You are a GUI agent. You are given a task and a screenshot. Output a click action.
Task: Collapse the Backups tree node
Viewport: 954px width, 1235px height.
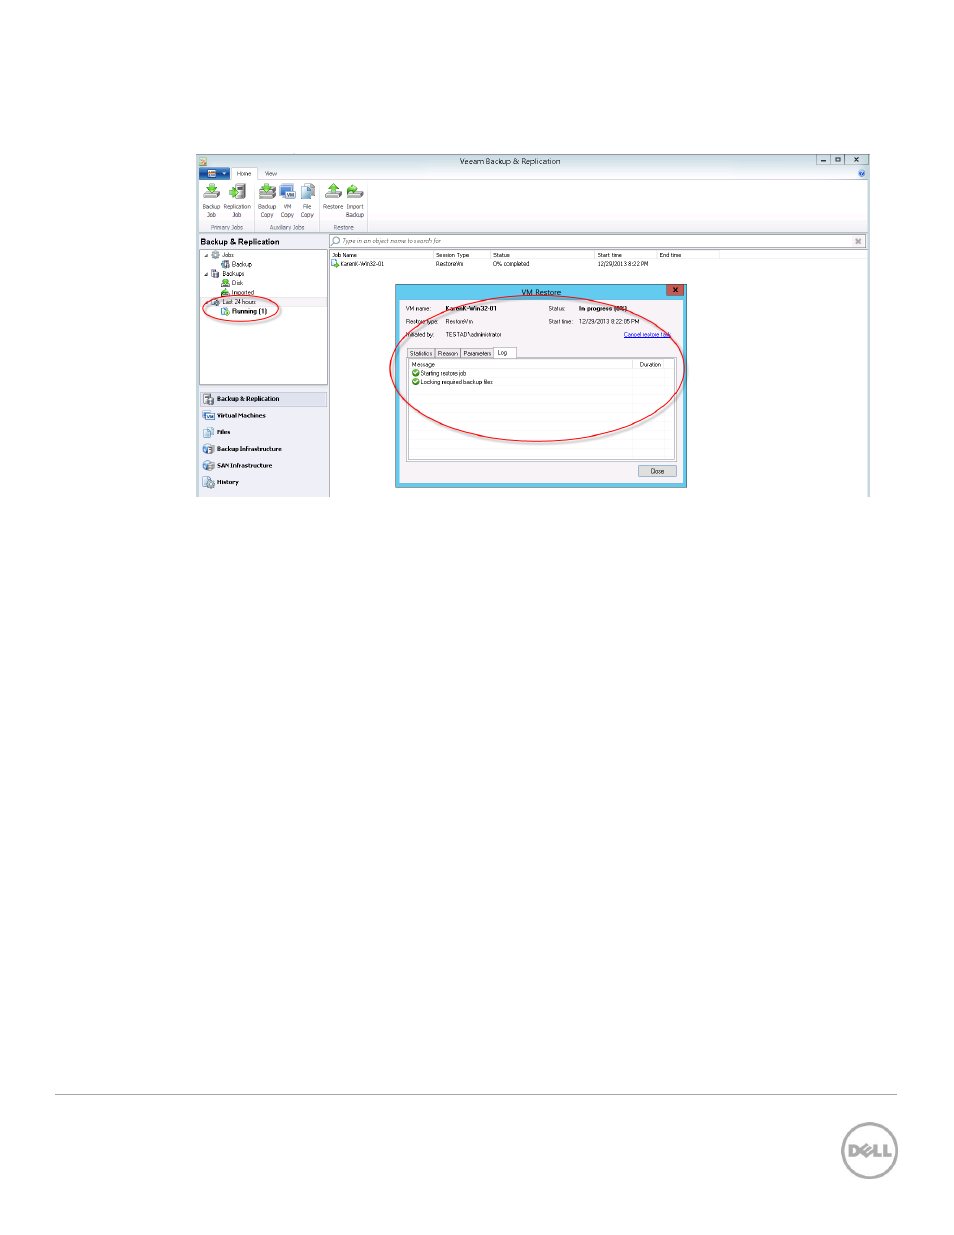pos(206,274)
